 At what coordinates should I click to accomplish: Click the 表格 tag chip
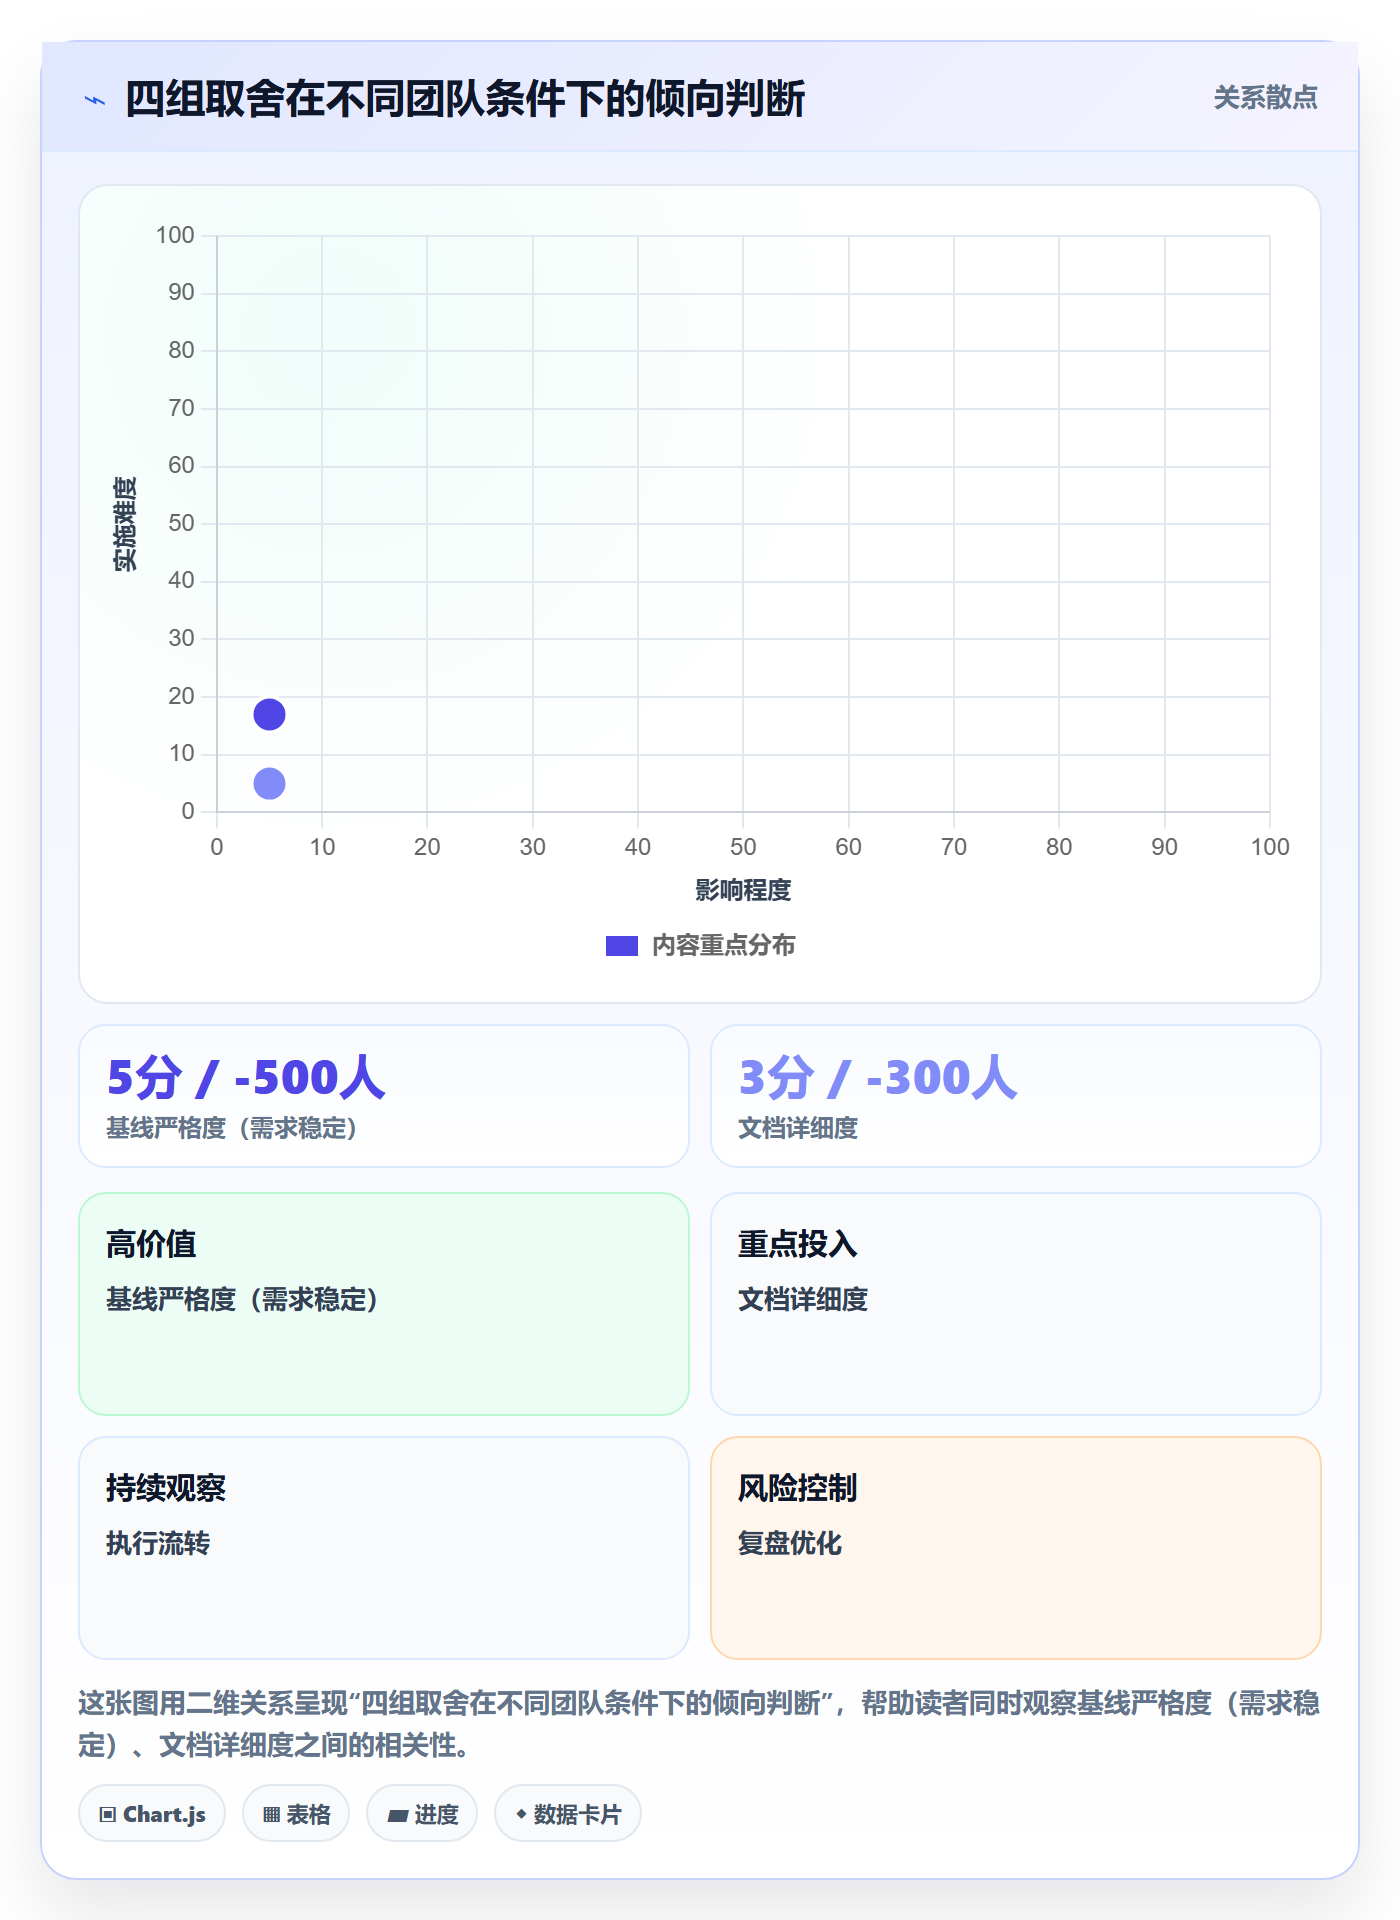pos(296,1814)
